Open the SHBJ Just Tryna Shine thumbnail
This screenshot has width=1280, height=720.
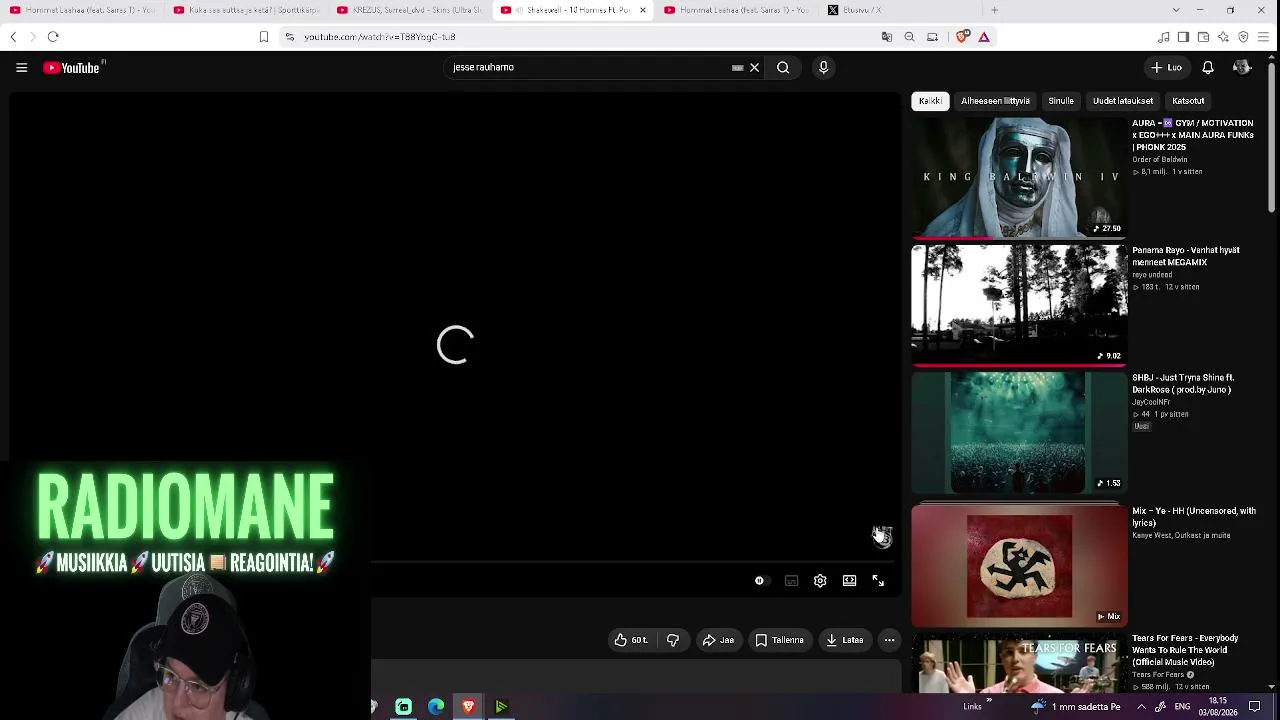coord(1019,433)
